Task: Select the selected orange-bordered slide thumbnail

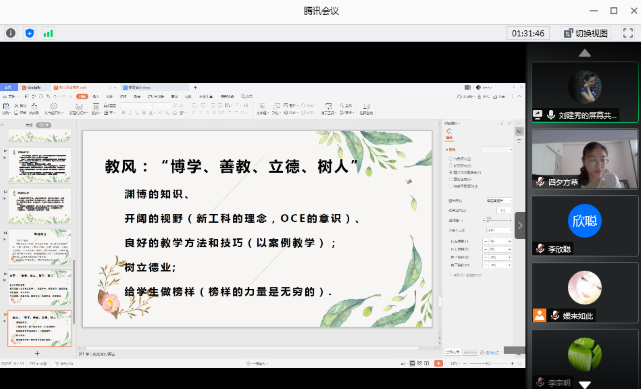Action: (40, 328)
